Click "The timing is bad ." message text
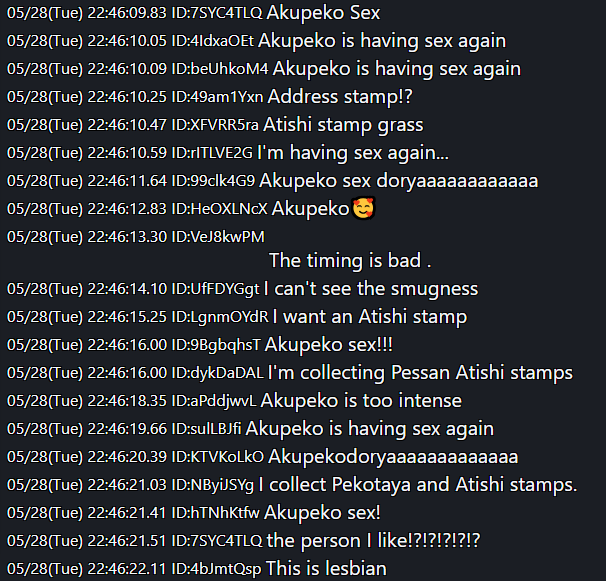Screen dimensions: 606x581 point(350,261)
